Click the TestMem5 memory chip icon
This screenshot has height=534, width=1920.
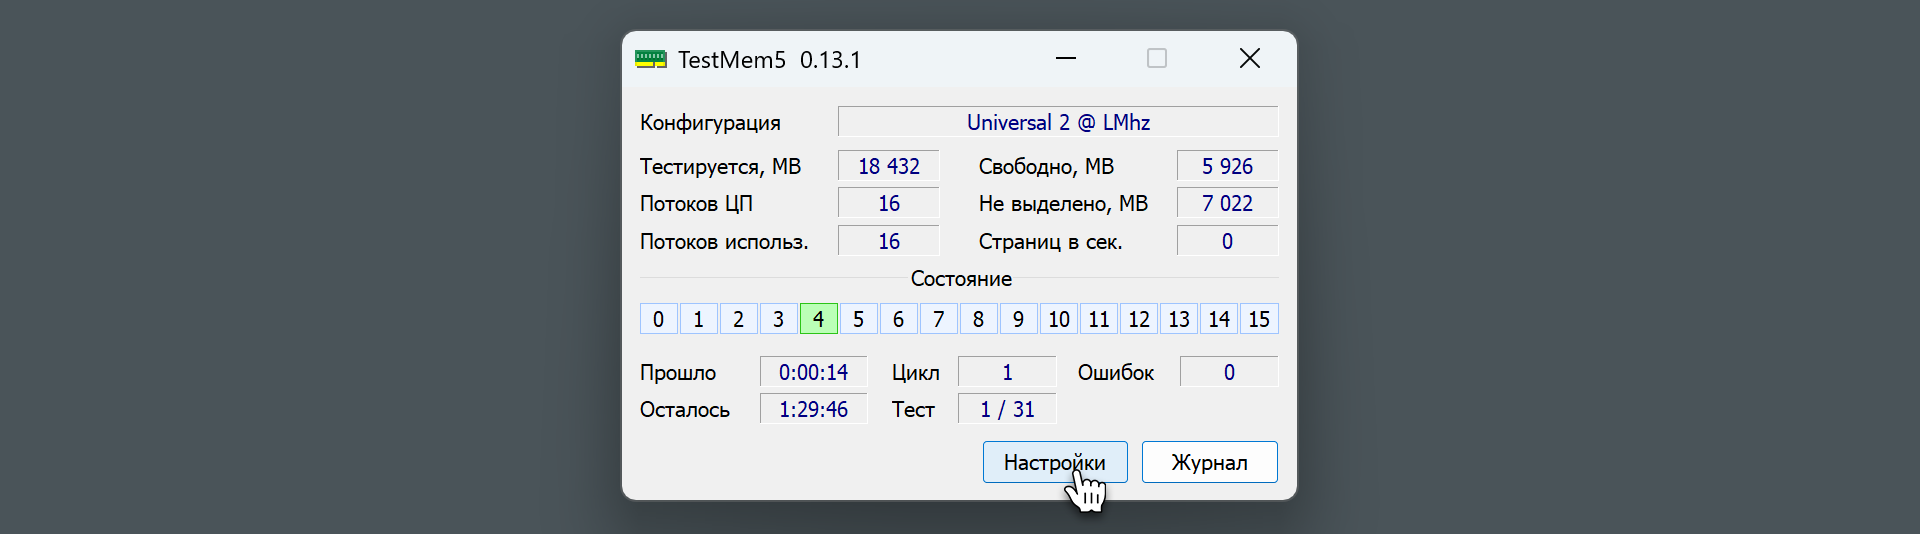650,60
